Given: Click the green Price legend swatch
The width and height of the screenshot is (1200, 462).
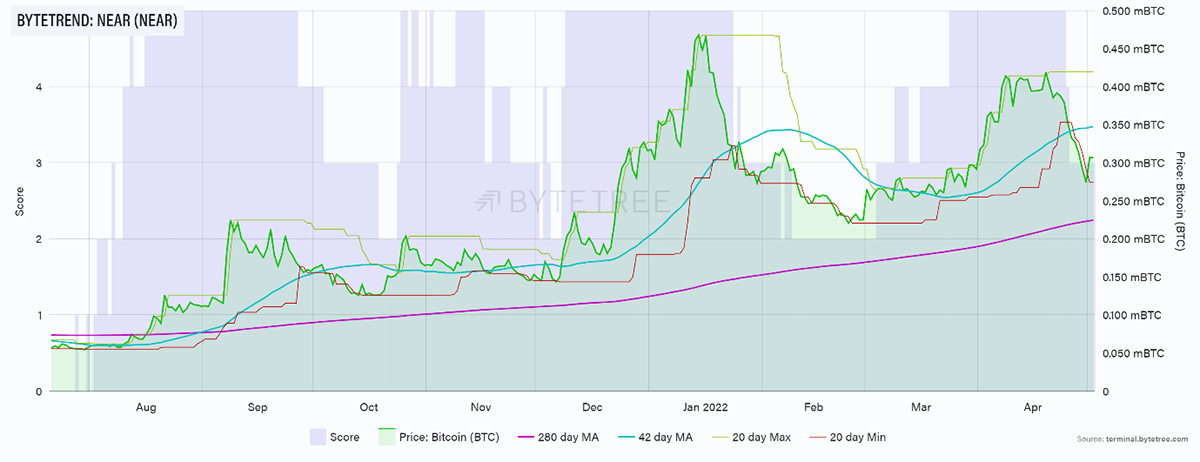Looking at the screenshot, I should point(386,437).
